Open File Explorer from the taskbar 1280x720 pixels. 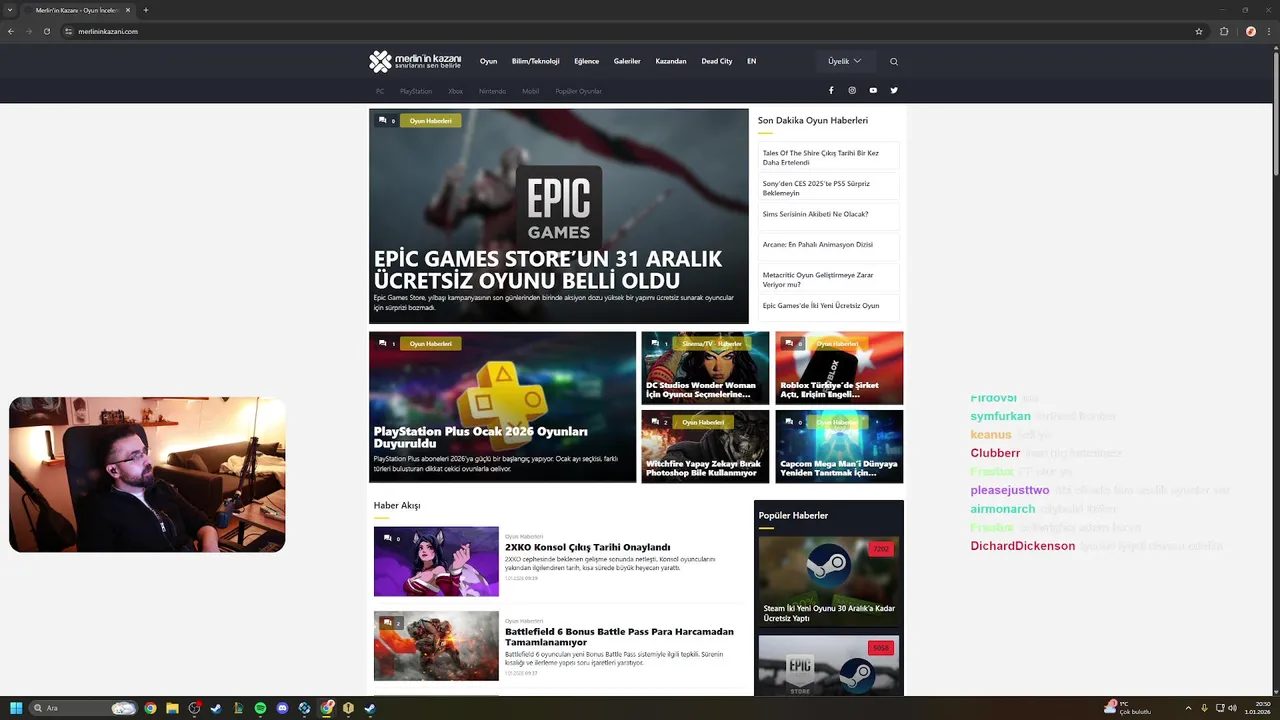tap(172, 708)
